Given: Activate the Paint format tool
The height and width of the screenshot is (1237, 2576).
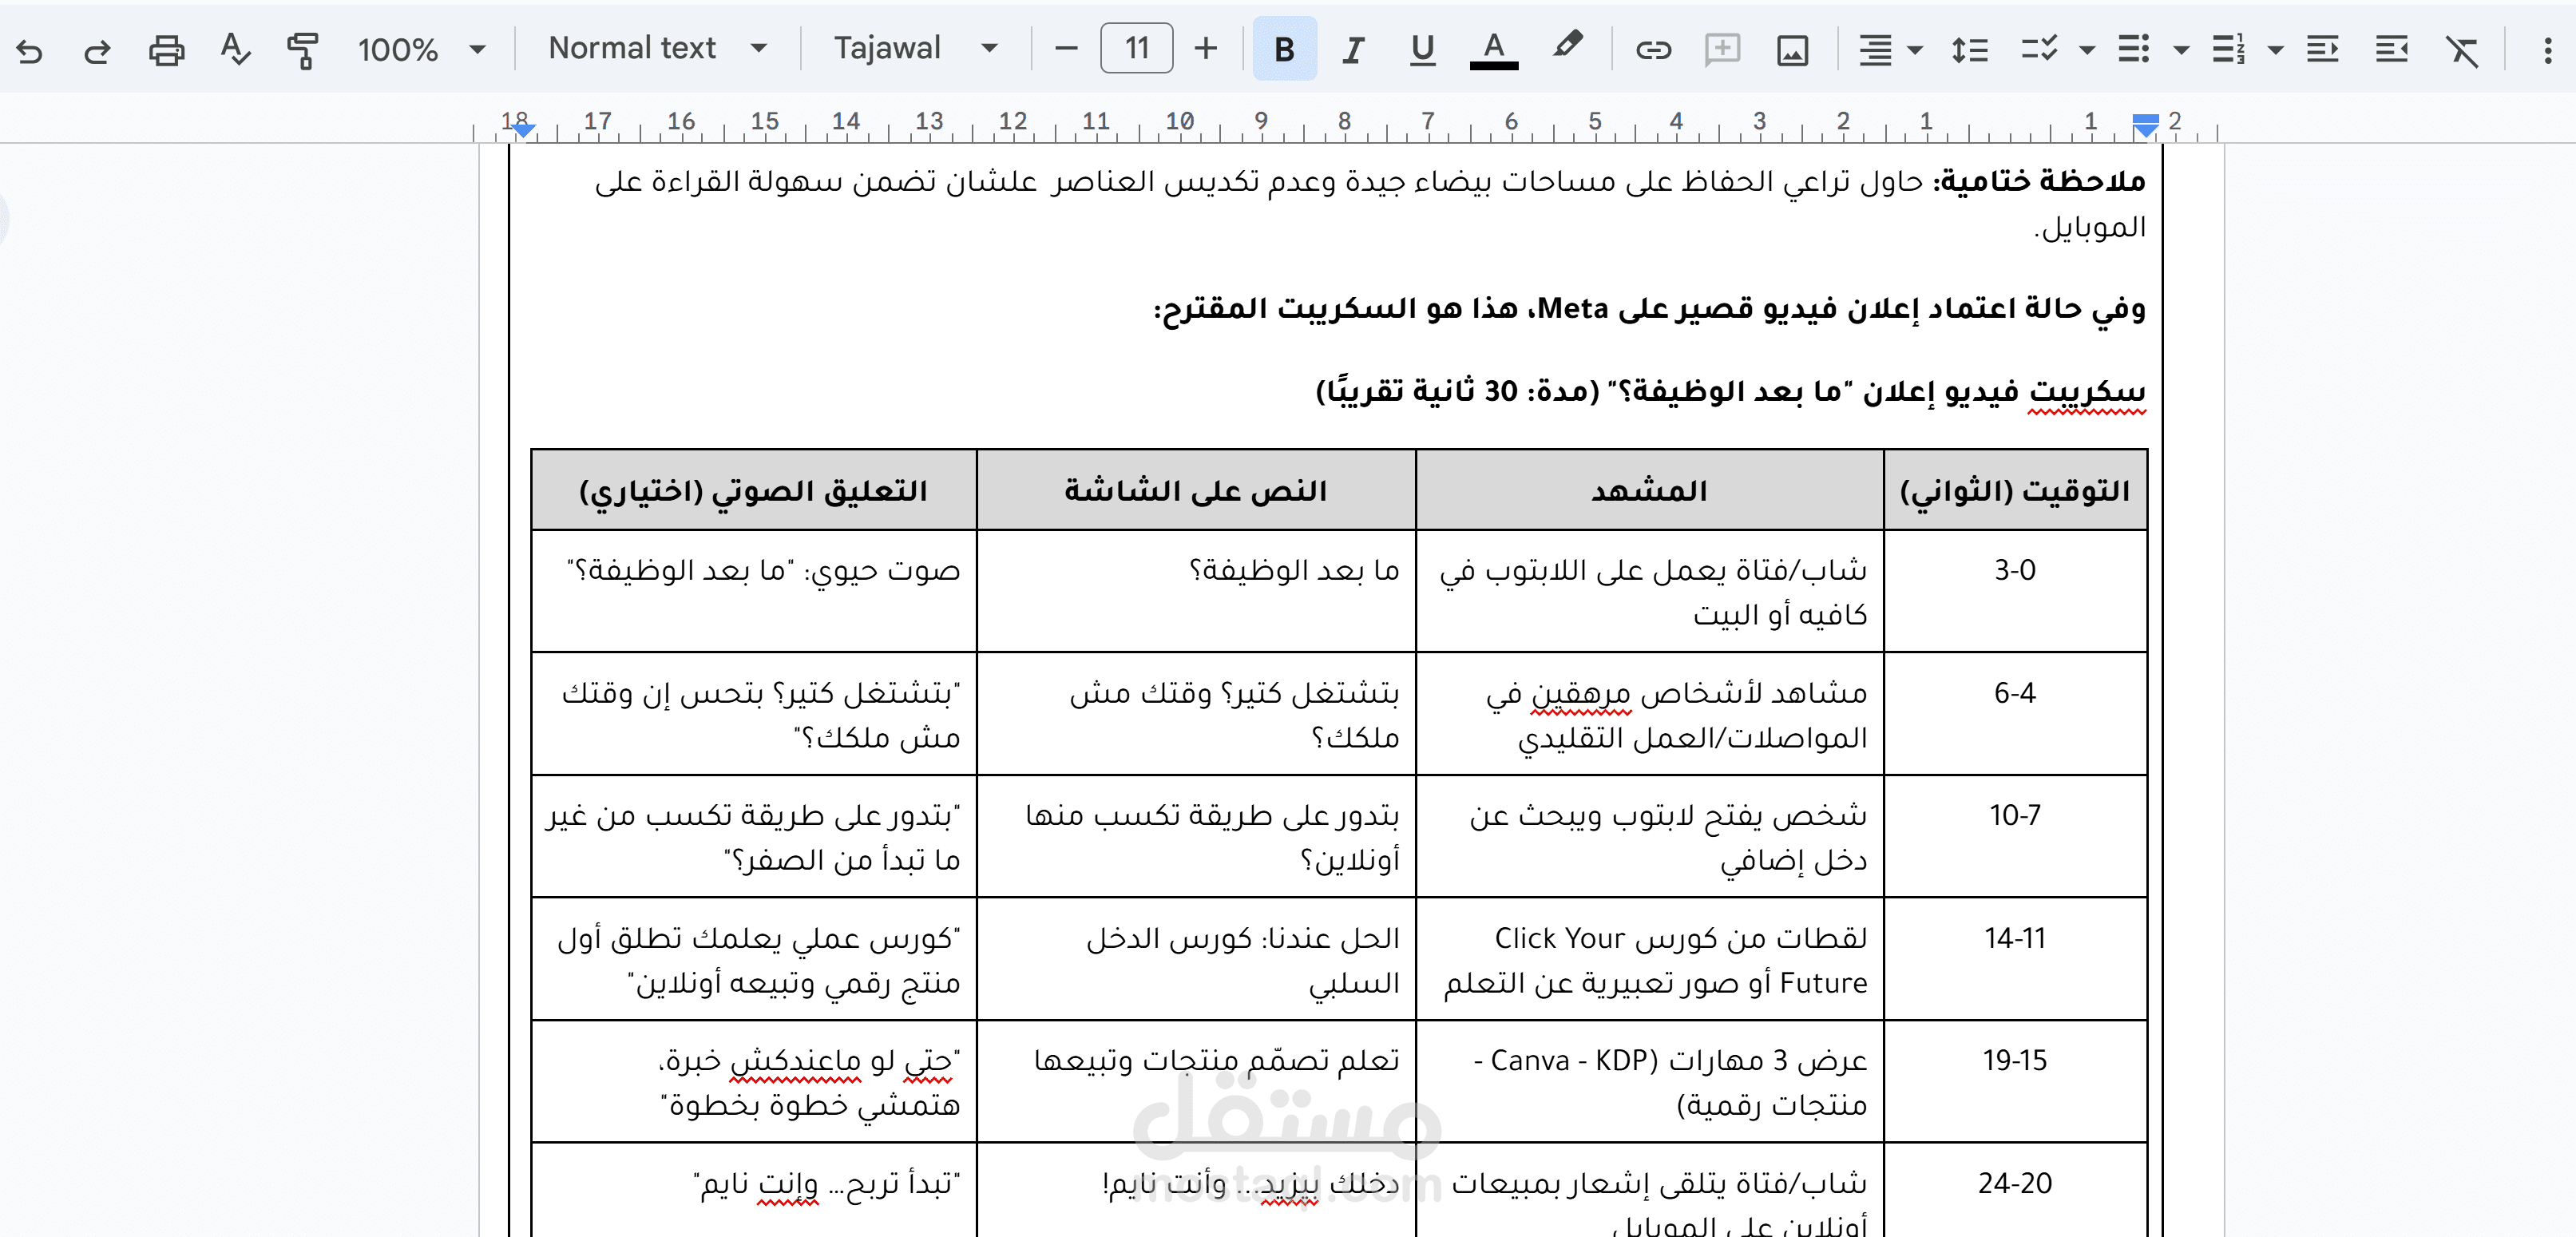Looking at the screenshot, I should 301,50.
